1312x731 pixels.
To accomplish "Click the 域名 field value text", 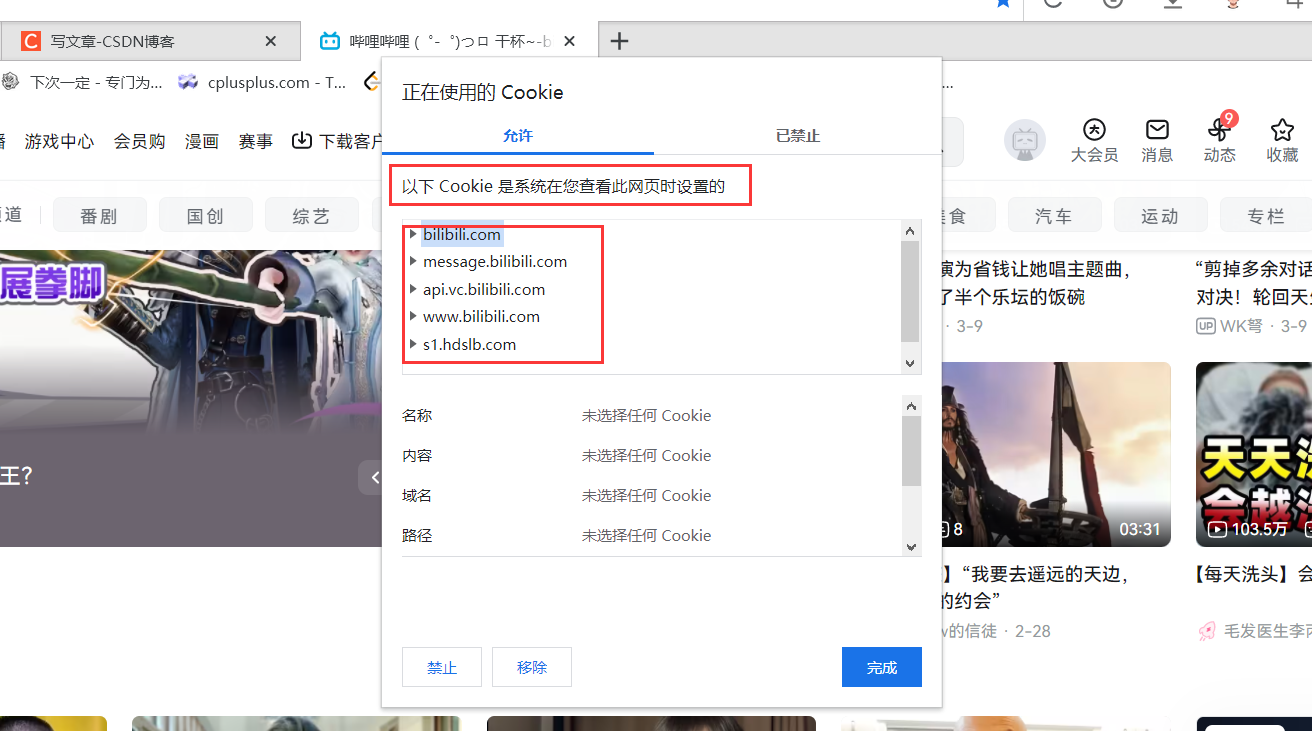I will pos(646,495).
